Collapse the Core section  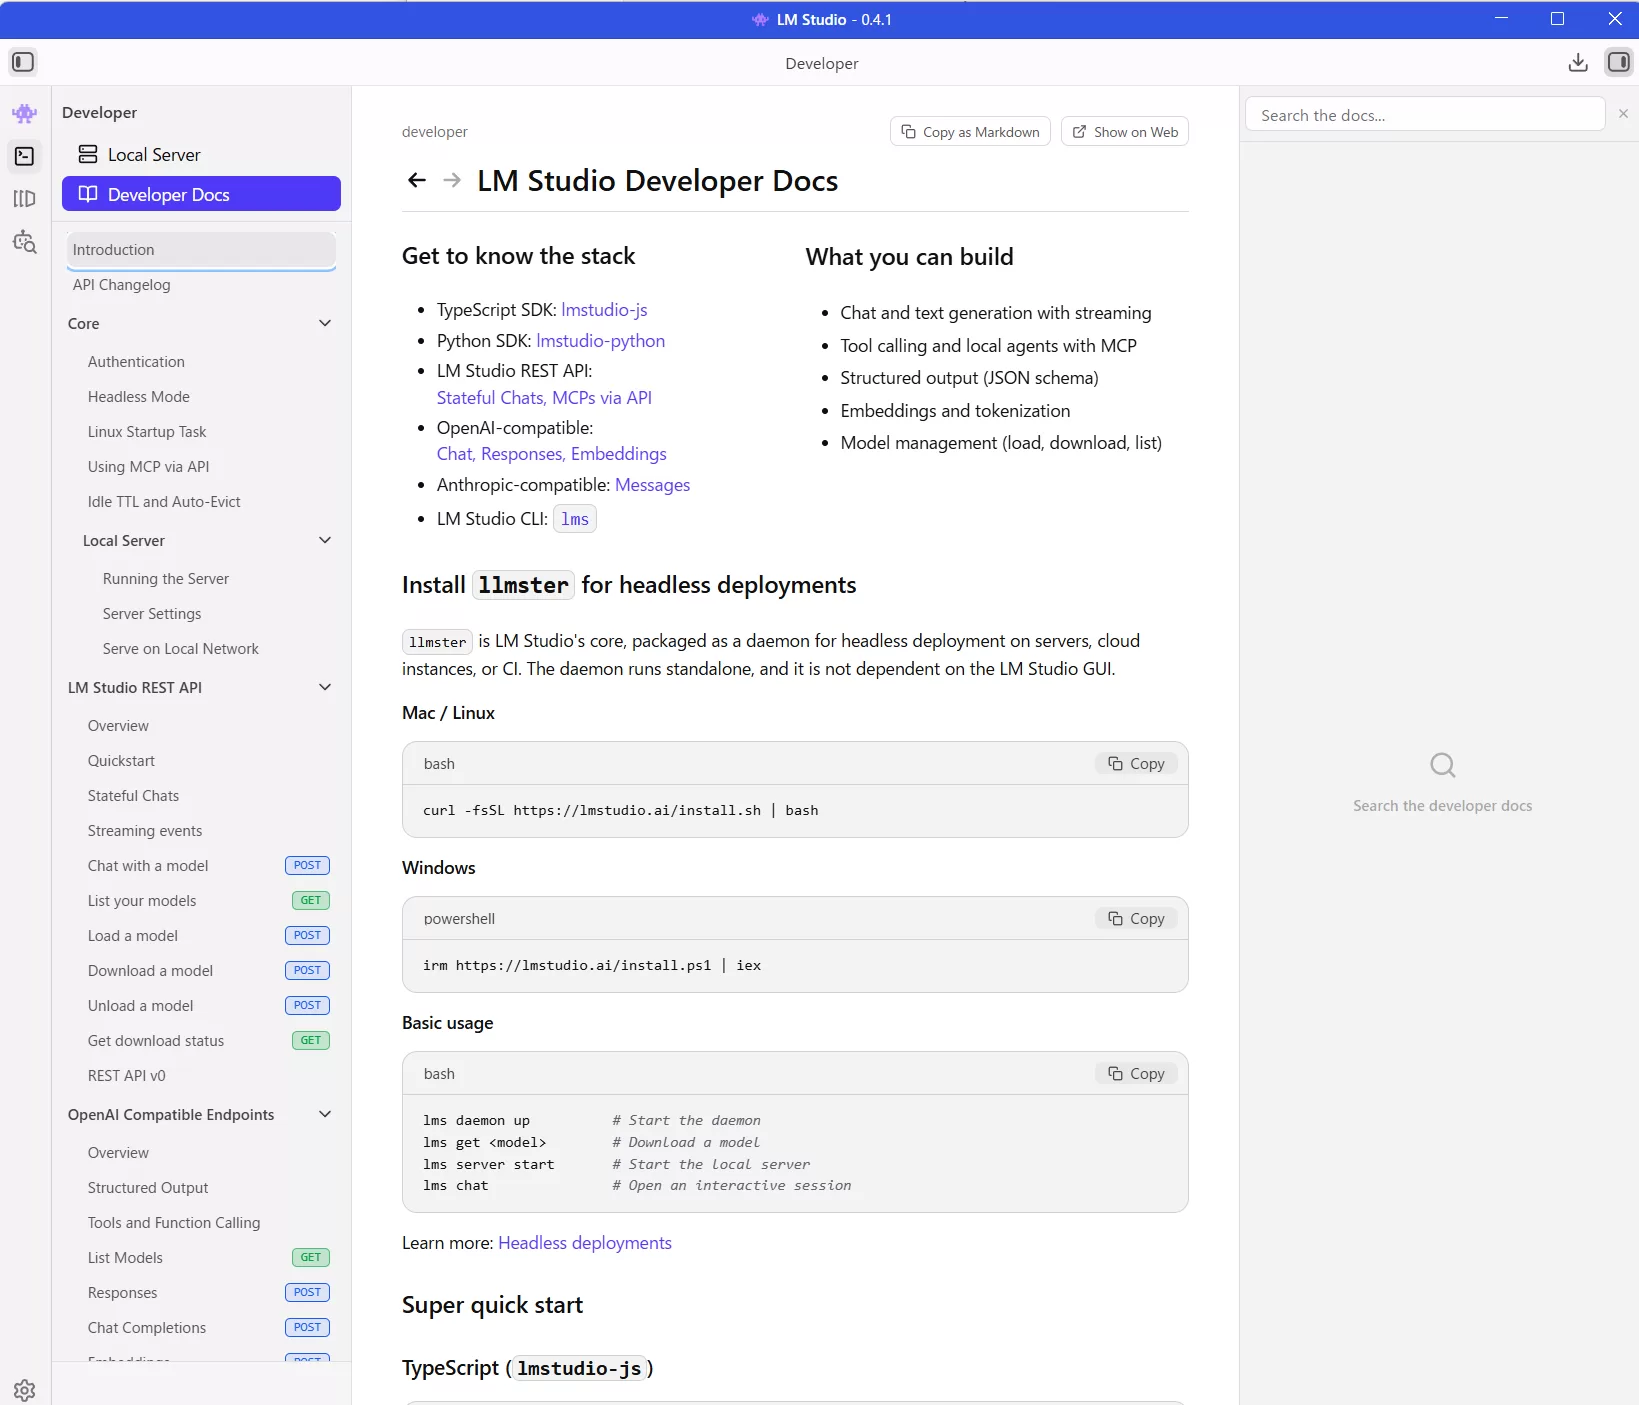[x=325, y=323]
